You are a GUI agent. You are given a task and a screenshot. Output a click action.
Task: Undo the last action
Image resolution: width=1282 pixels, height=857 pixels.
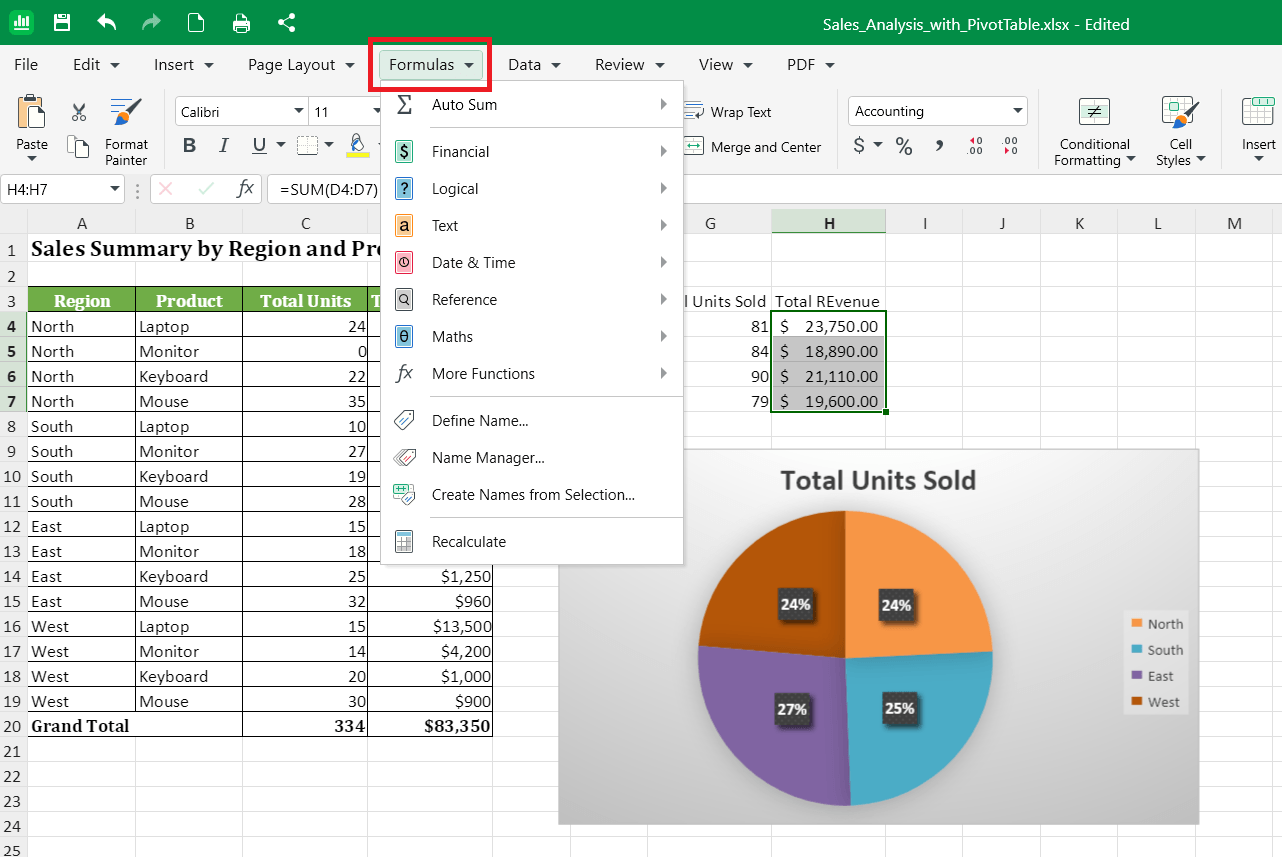click(x=107, y=22)
